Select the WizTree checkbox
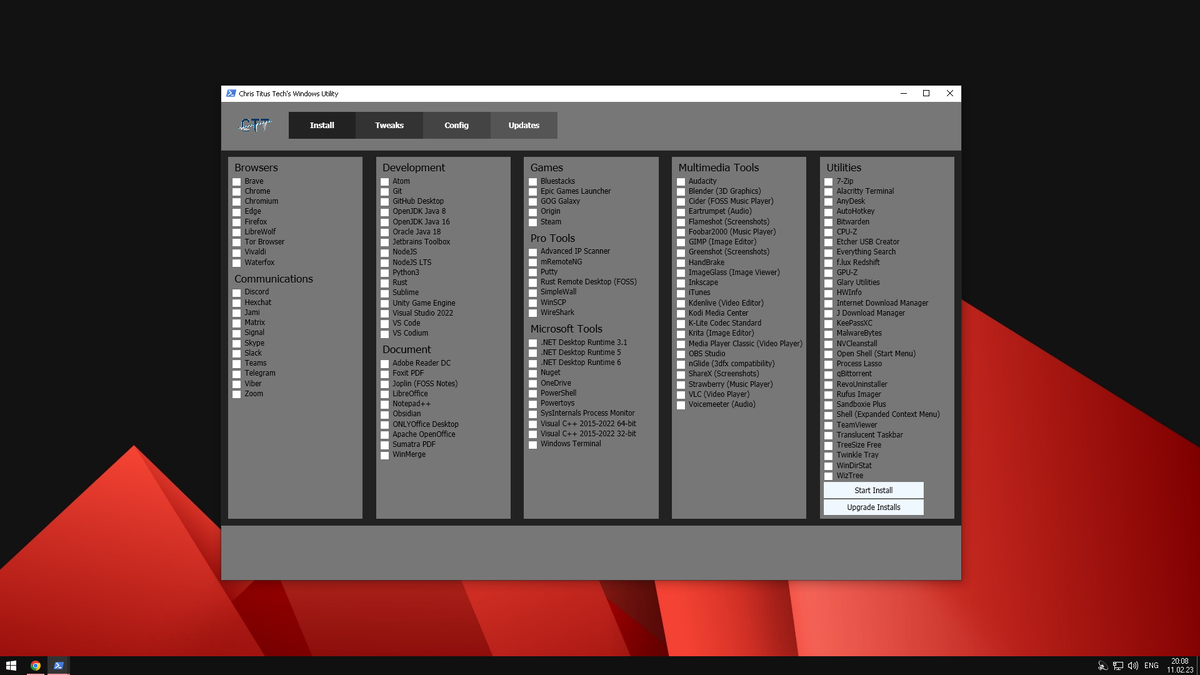The width and height of the screenshot is (1200, 675). tap(829, 475)
